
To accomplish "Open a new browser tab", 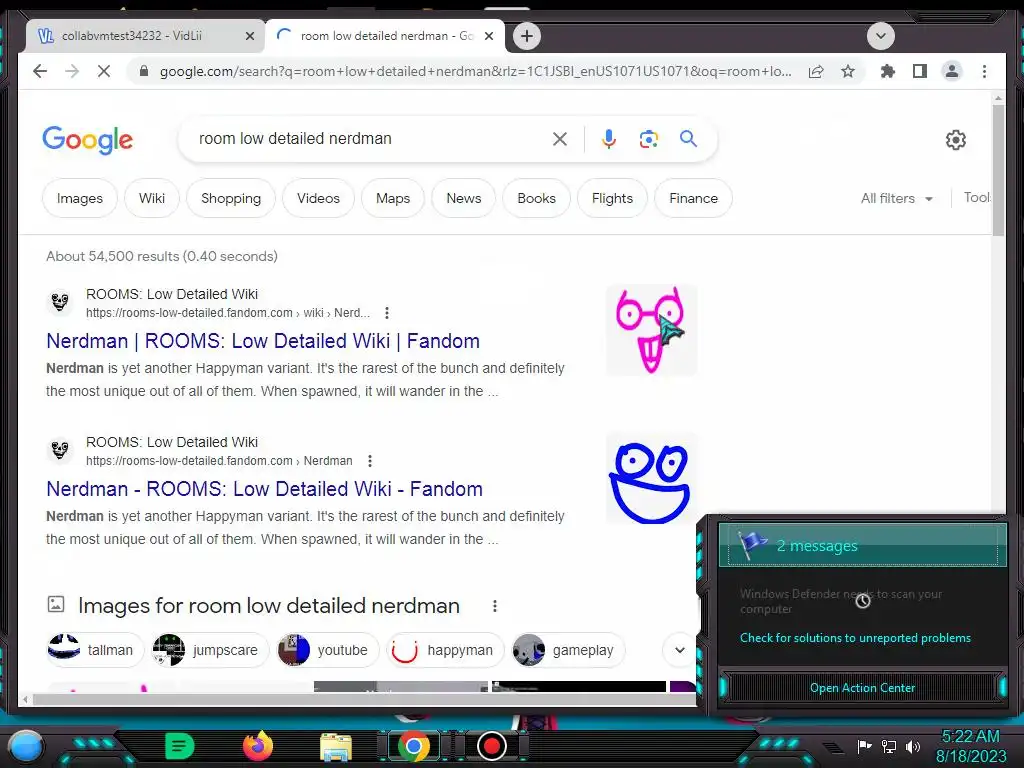I will (x=527, y=36).
